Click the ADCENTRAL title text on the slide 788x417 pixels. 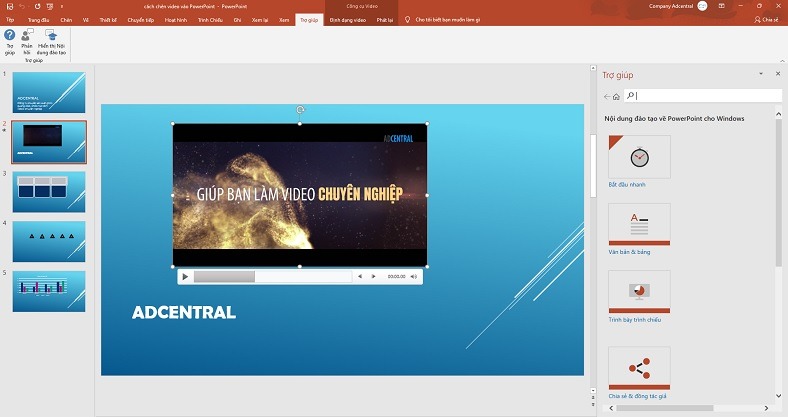click(184, 312)
